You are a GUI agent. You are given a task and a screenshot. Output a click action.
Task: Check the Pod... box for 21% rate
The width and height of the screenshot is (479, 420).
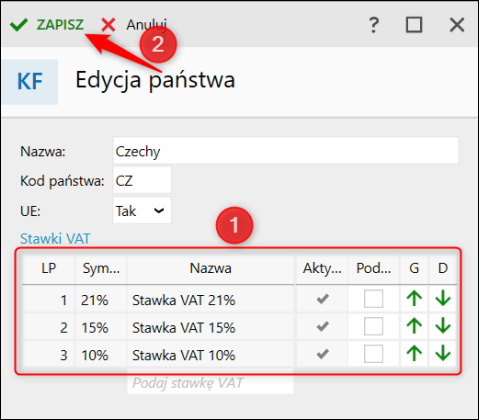(x=373, y=299)
